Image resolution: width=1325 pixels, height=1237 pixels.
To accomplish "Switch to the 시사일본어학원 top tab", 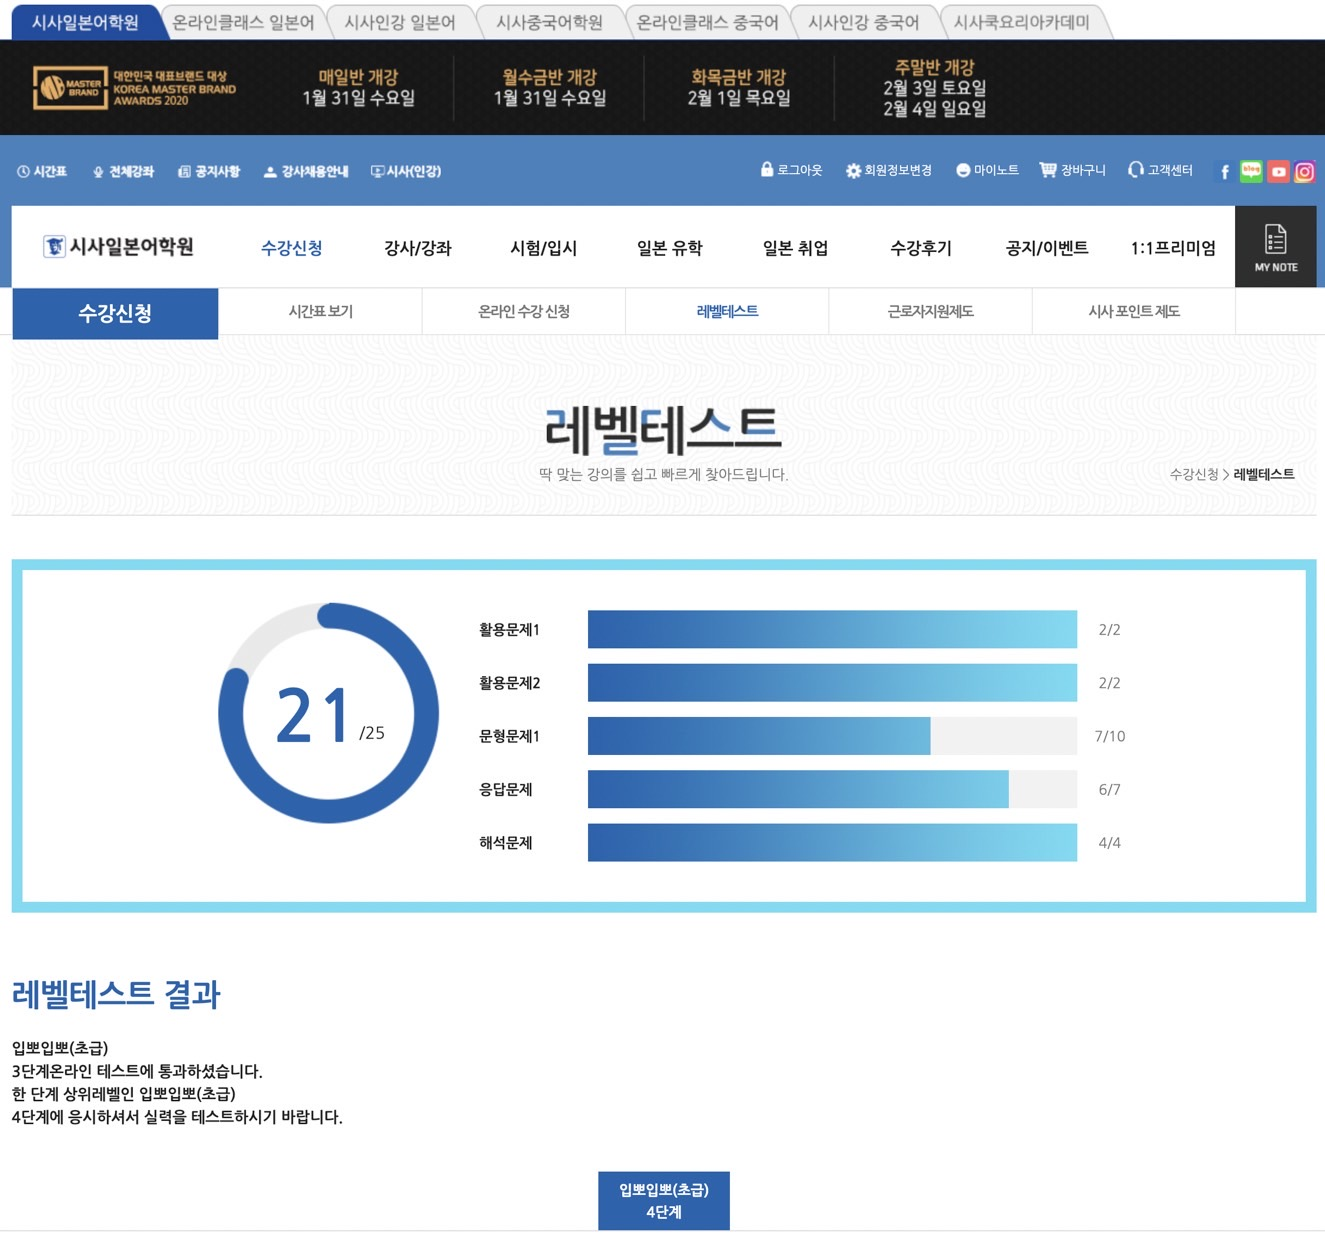I will [85, 22].
